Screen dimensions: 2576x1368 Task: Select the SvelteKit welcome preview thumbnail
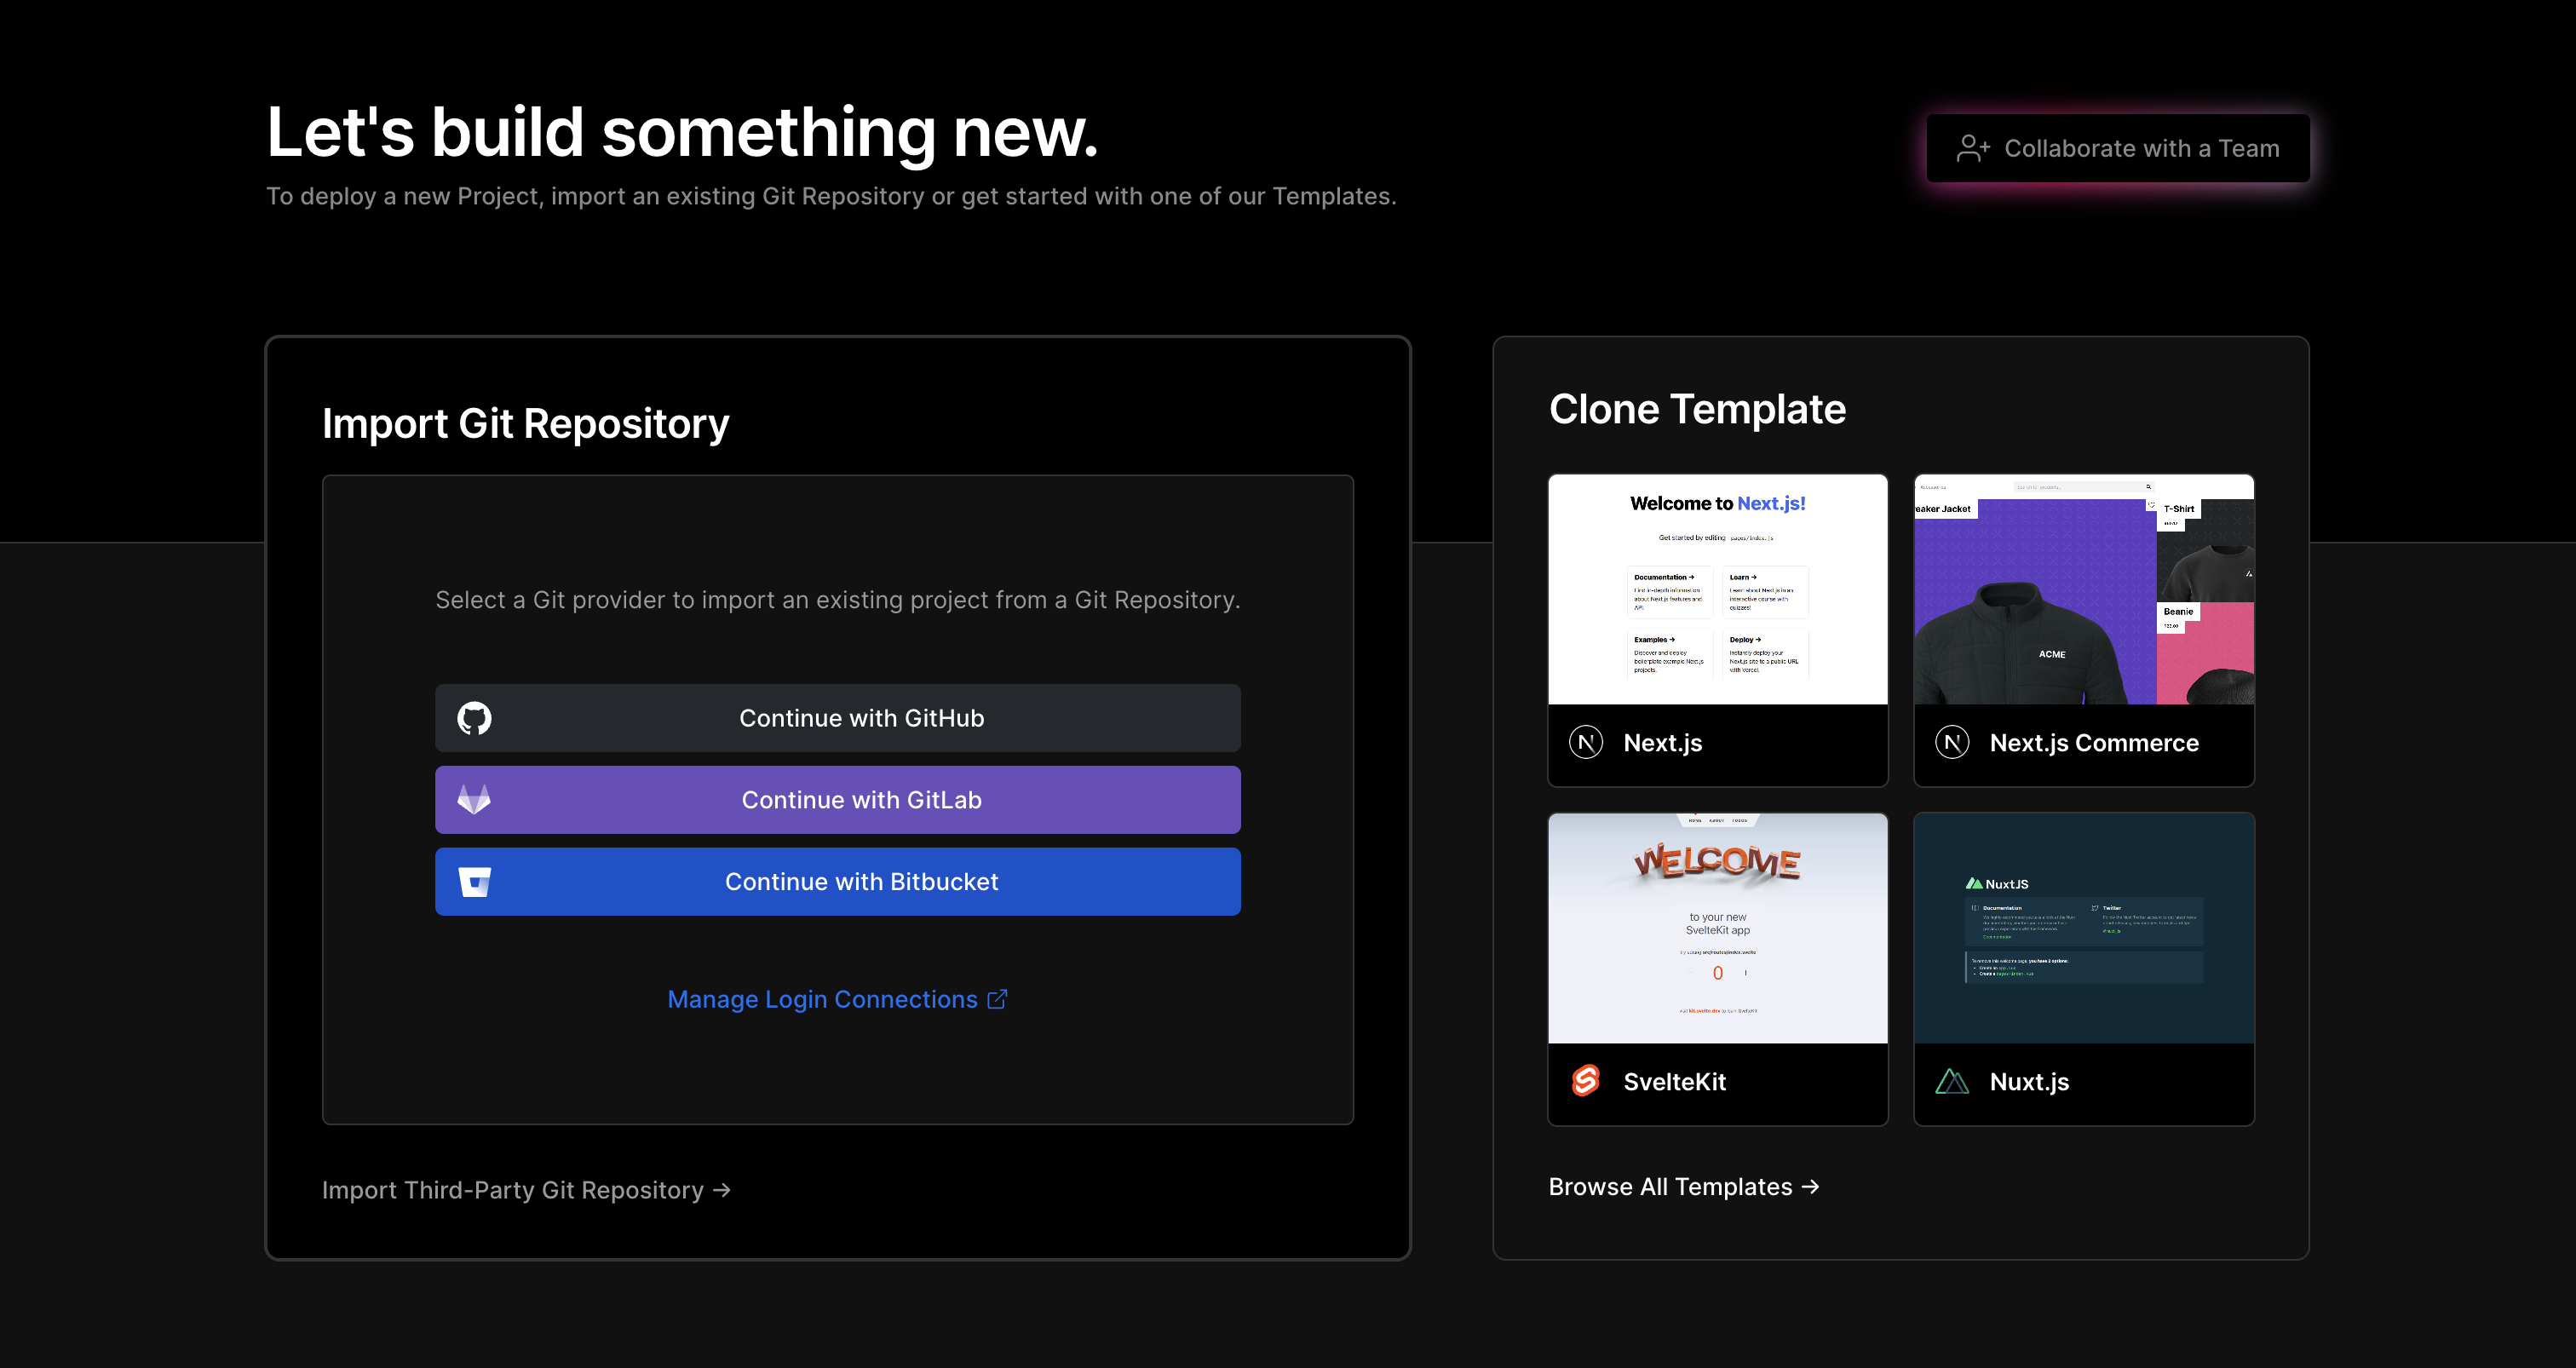pos(1717,928)
